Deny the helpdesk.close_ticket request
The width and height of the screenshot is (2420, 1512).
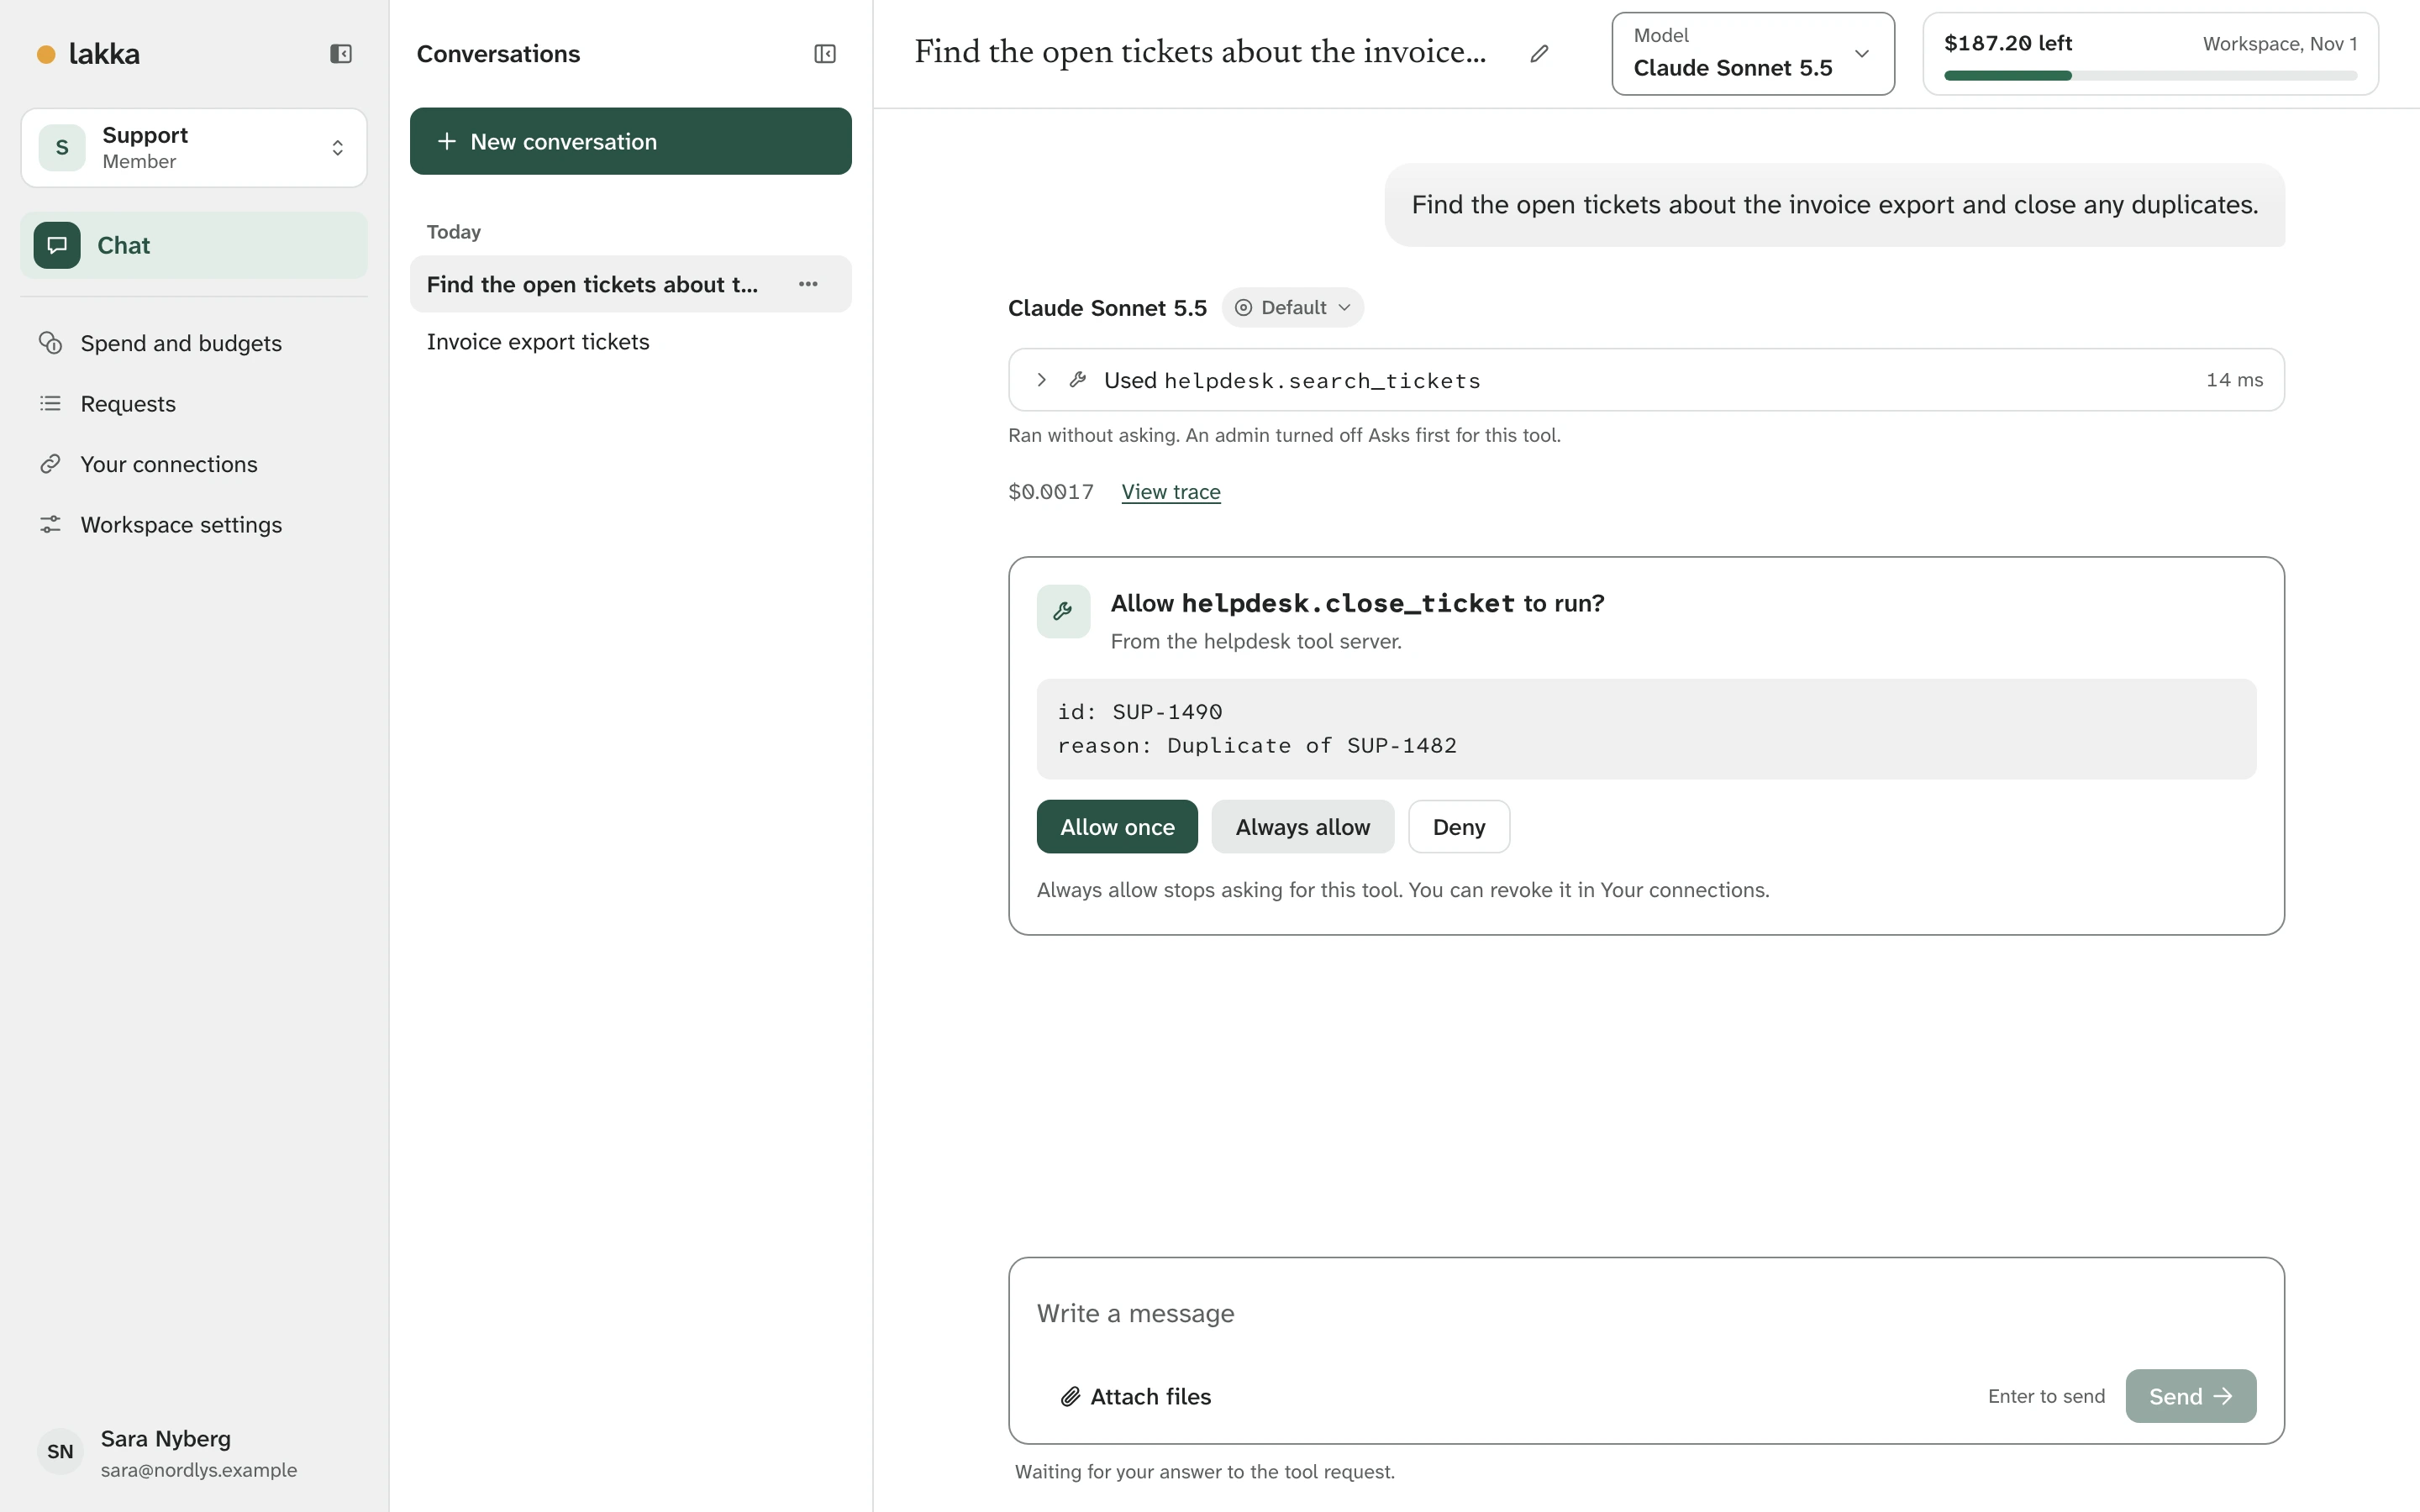pyautogui.click(x=1459, y=827)
